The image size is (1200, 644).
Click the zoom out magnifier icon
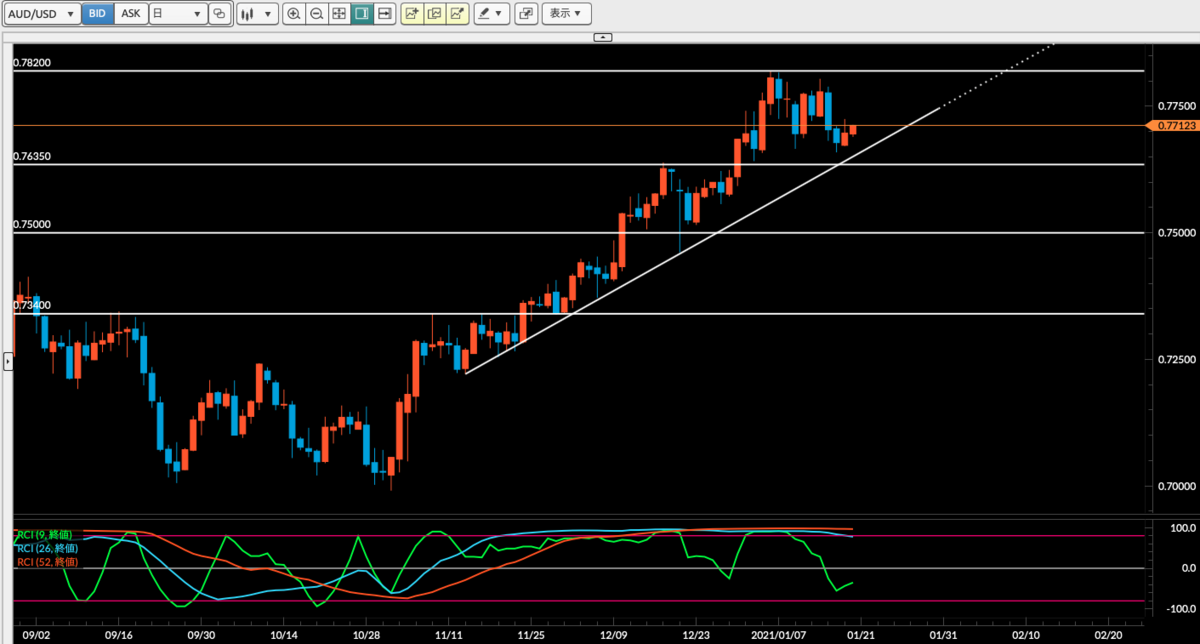point(317,14)
